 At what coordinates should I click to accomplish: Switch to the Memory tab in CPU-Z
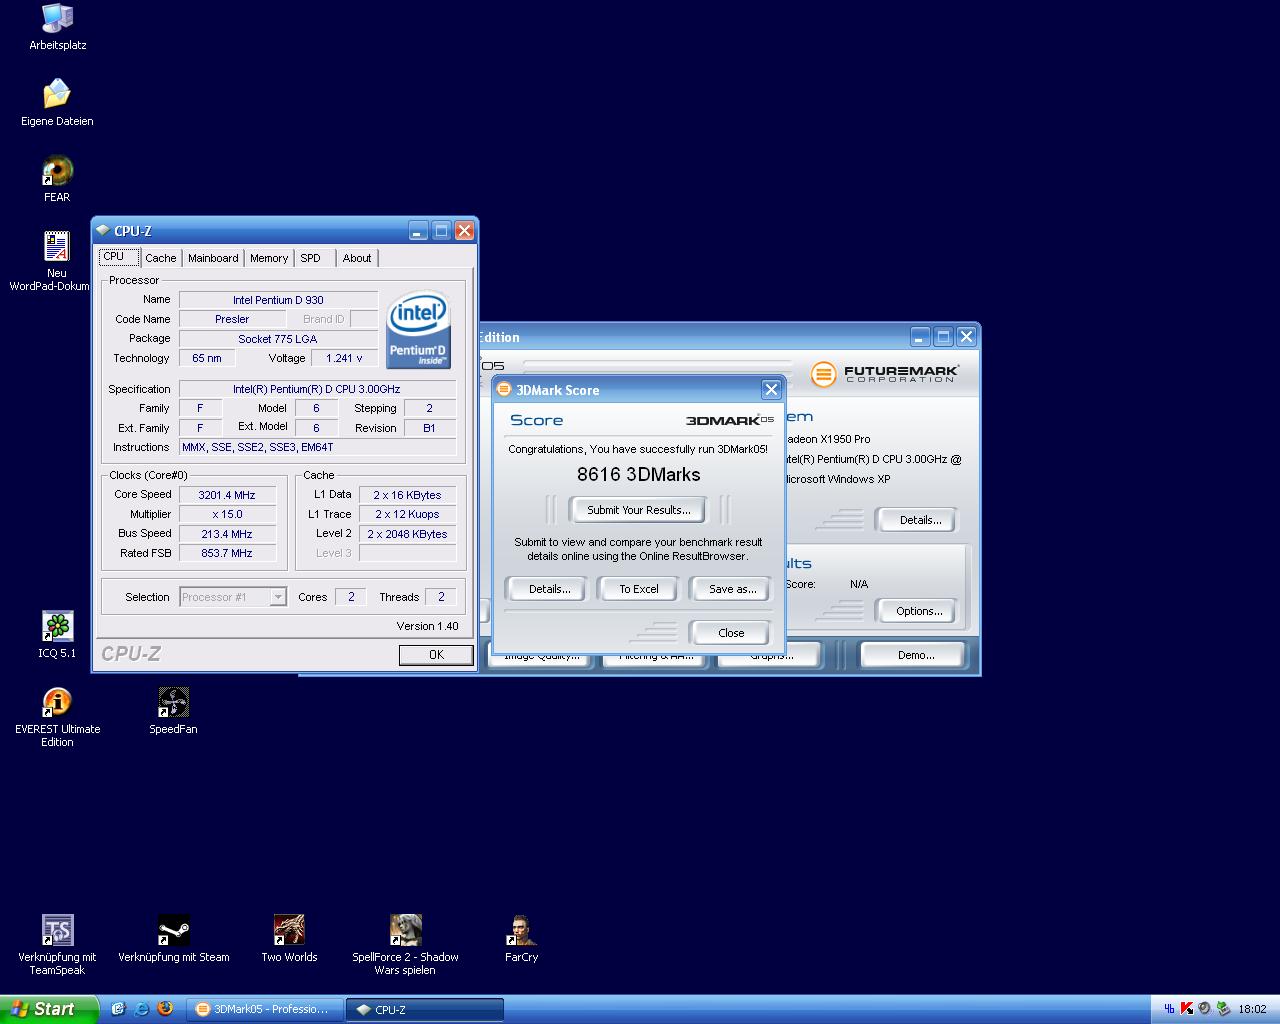(269, 258)
